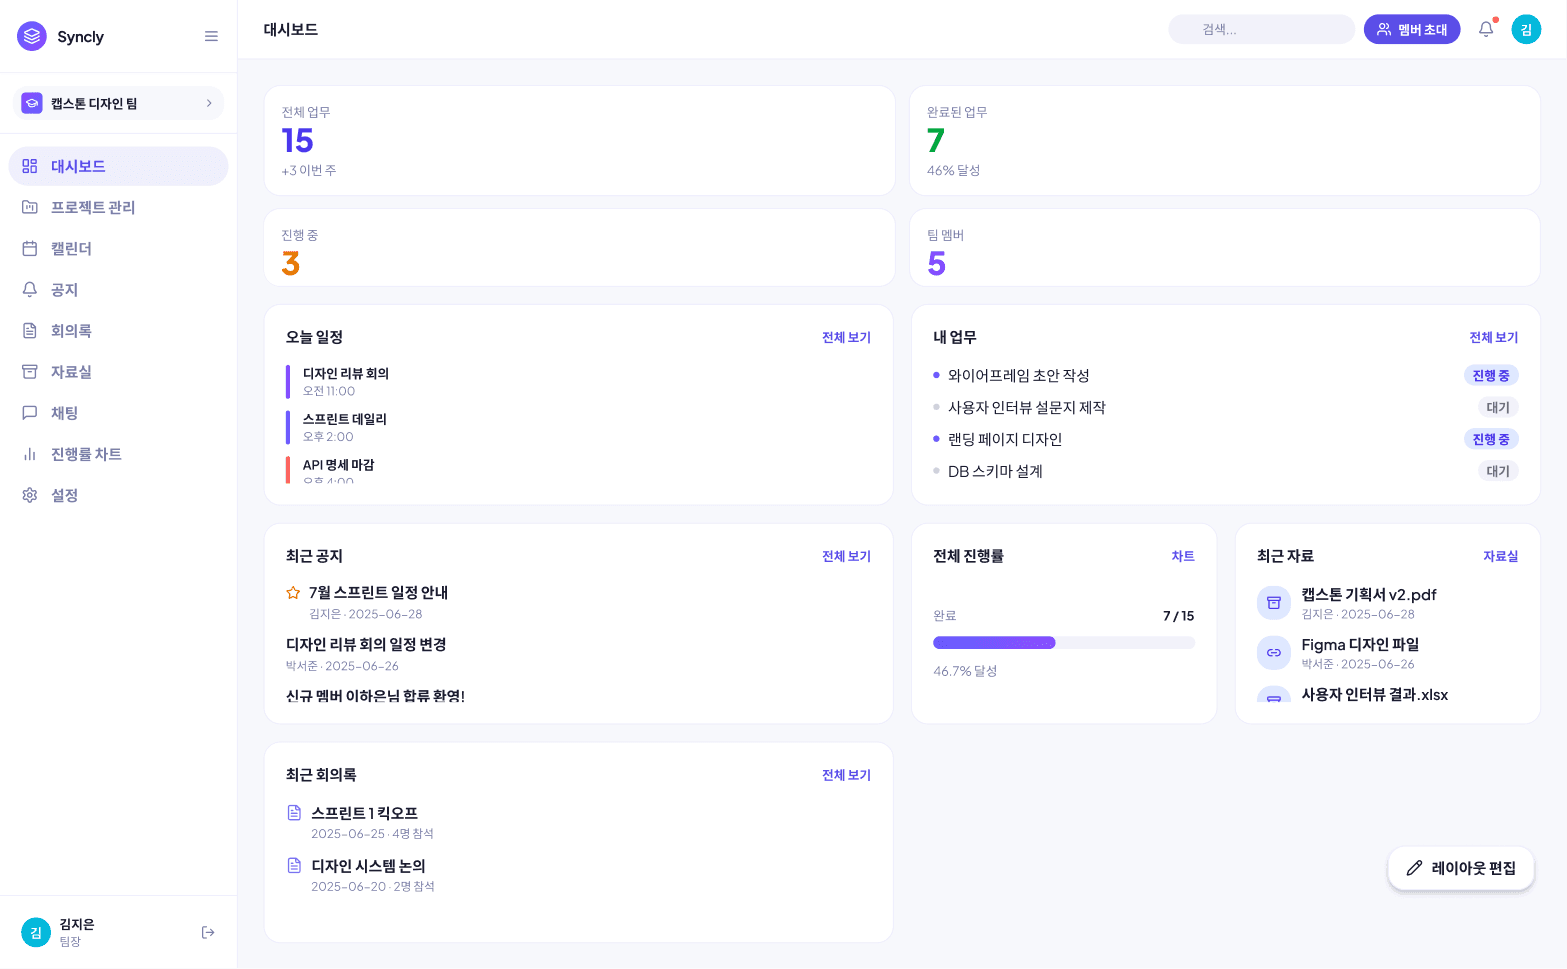Click the 설정 gear icon
The image size is (1567, 969).
tap(30, 495)
